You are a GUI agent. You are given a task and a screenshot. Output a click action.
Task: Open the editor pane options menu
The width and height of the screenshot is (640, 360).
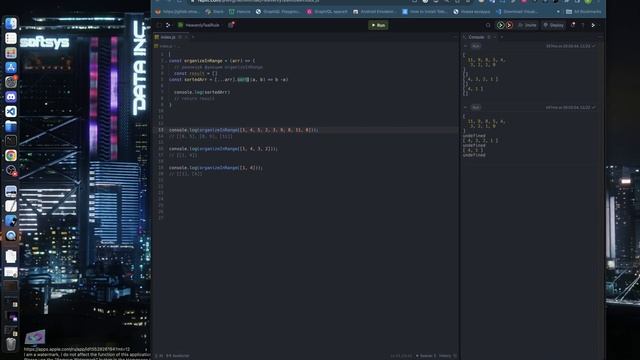[x=455, y=37]
